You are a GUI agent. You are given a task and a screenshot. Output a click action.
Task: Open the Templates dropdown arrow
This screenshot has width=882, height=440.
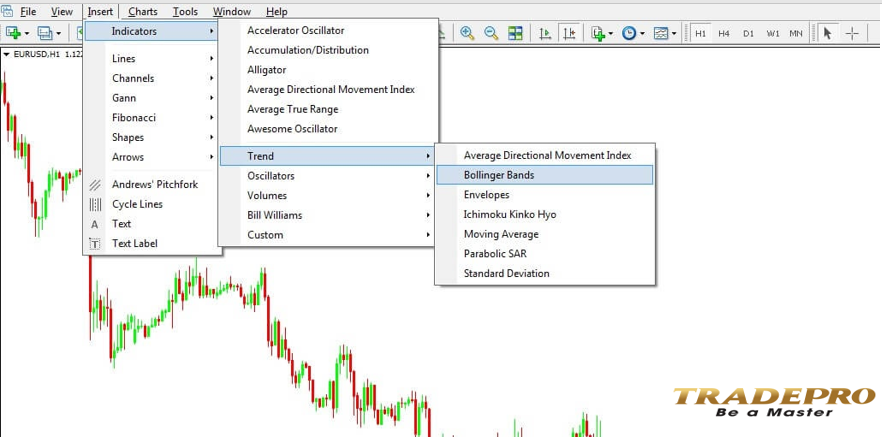coord(674,34)
